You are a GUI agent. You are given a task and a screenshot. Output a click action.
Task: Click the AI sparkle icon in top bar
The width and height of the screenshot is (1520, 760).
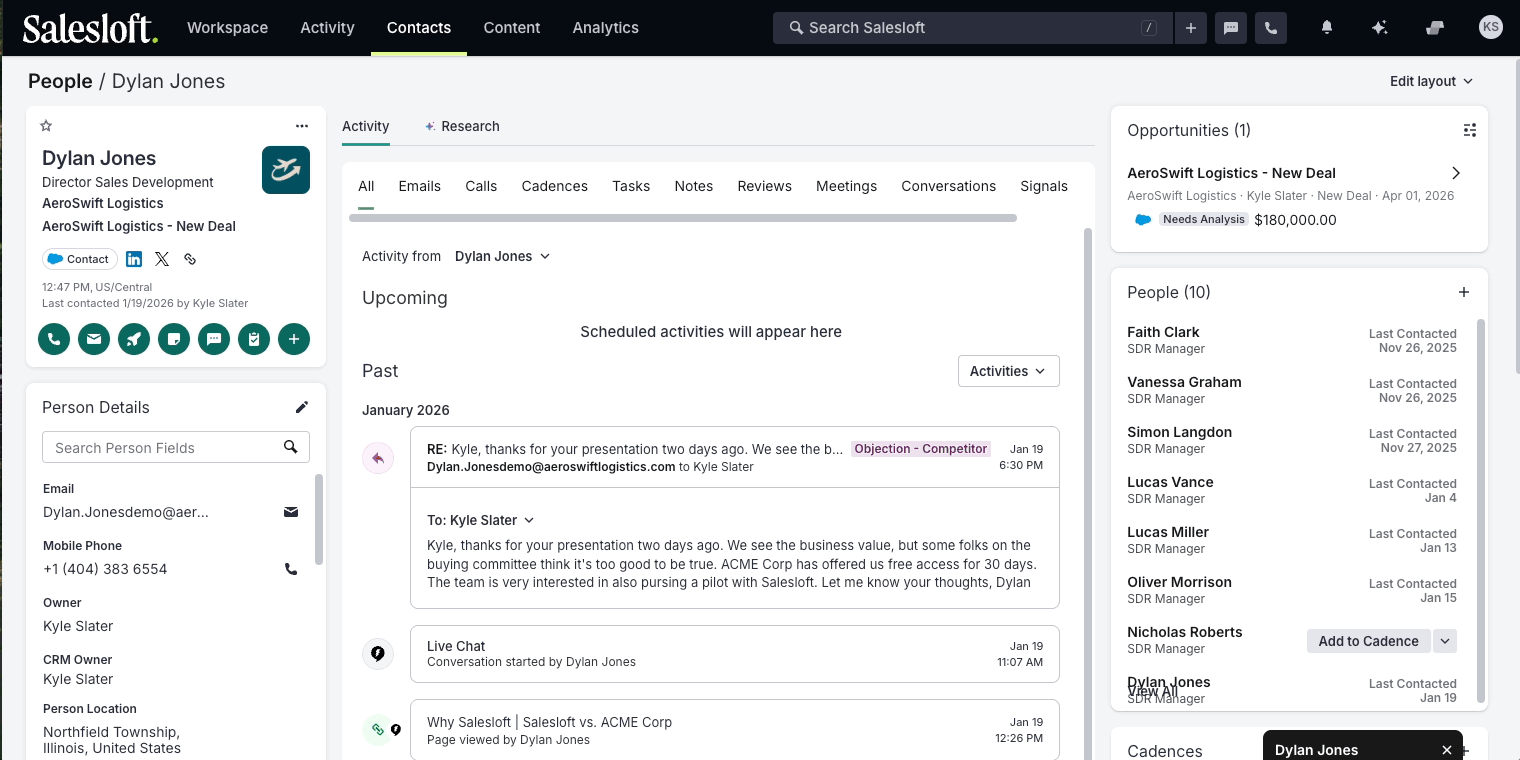[1379, 28]
